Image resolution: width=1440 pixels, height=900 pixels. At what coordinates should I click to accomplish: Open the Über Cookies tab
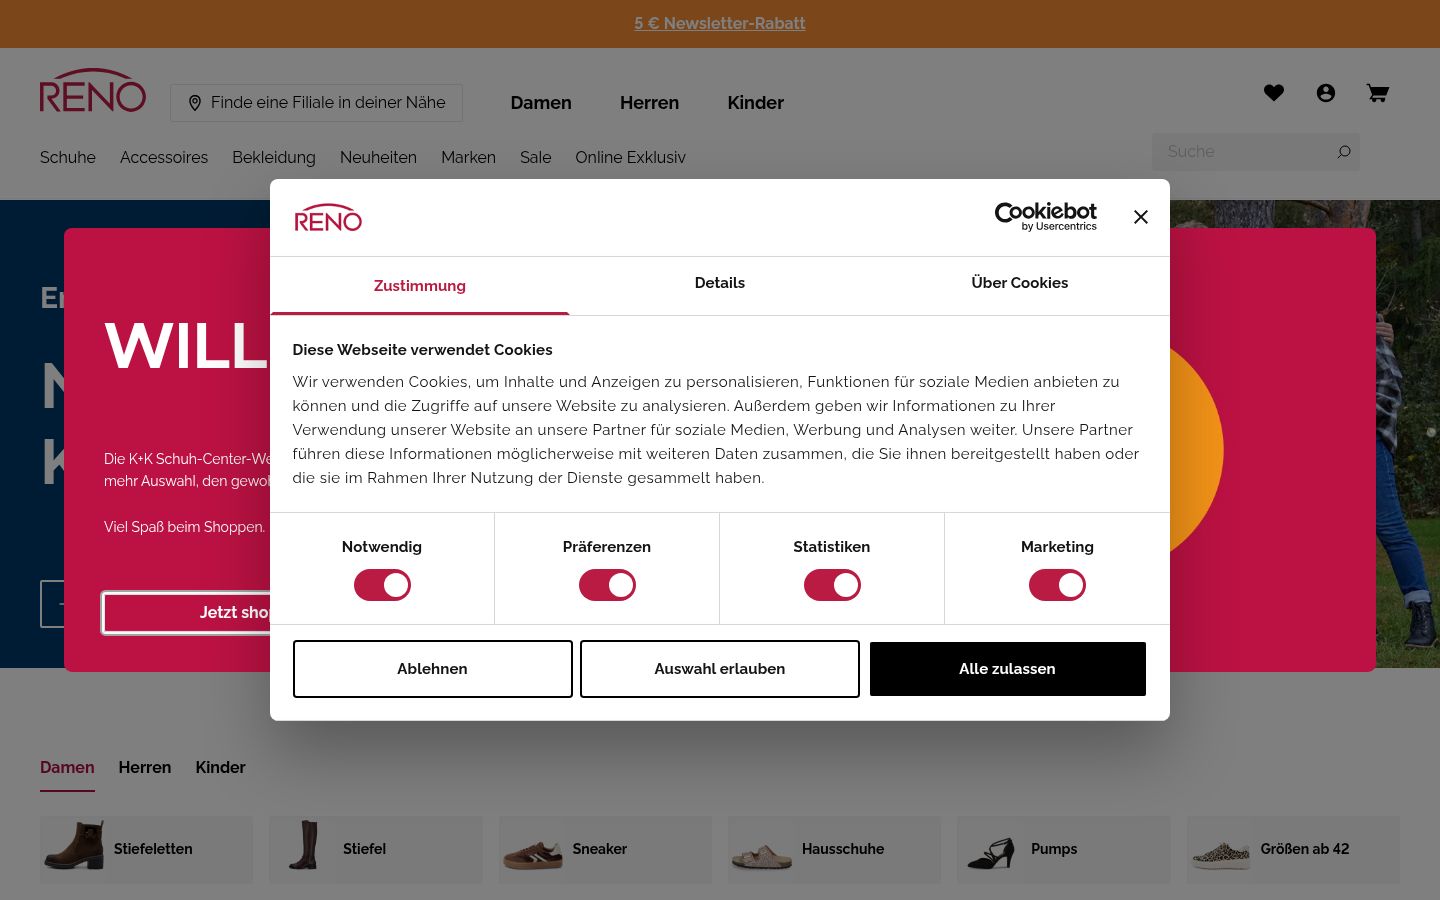[1020, 284]
